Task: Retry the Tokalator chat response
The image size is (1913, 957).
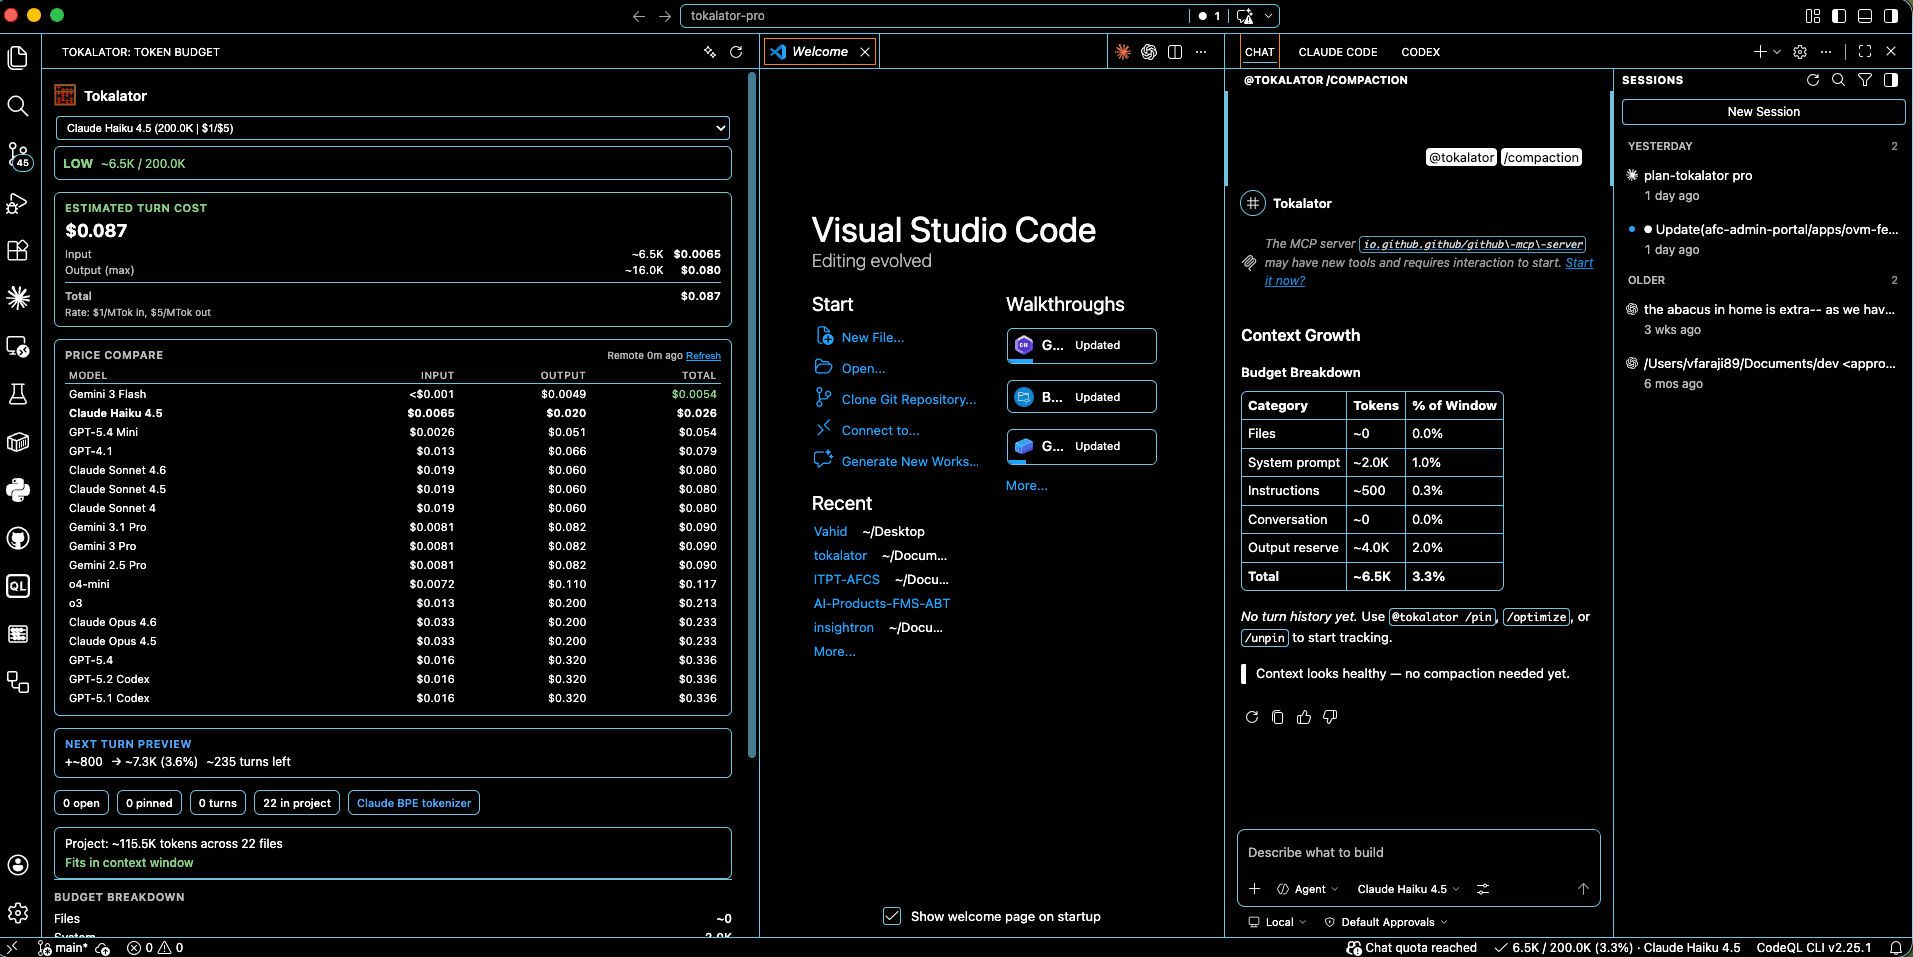Action: 1252,717
